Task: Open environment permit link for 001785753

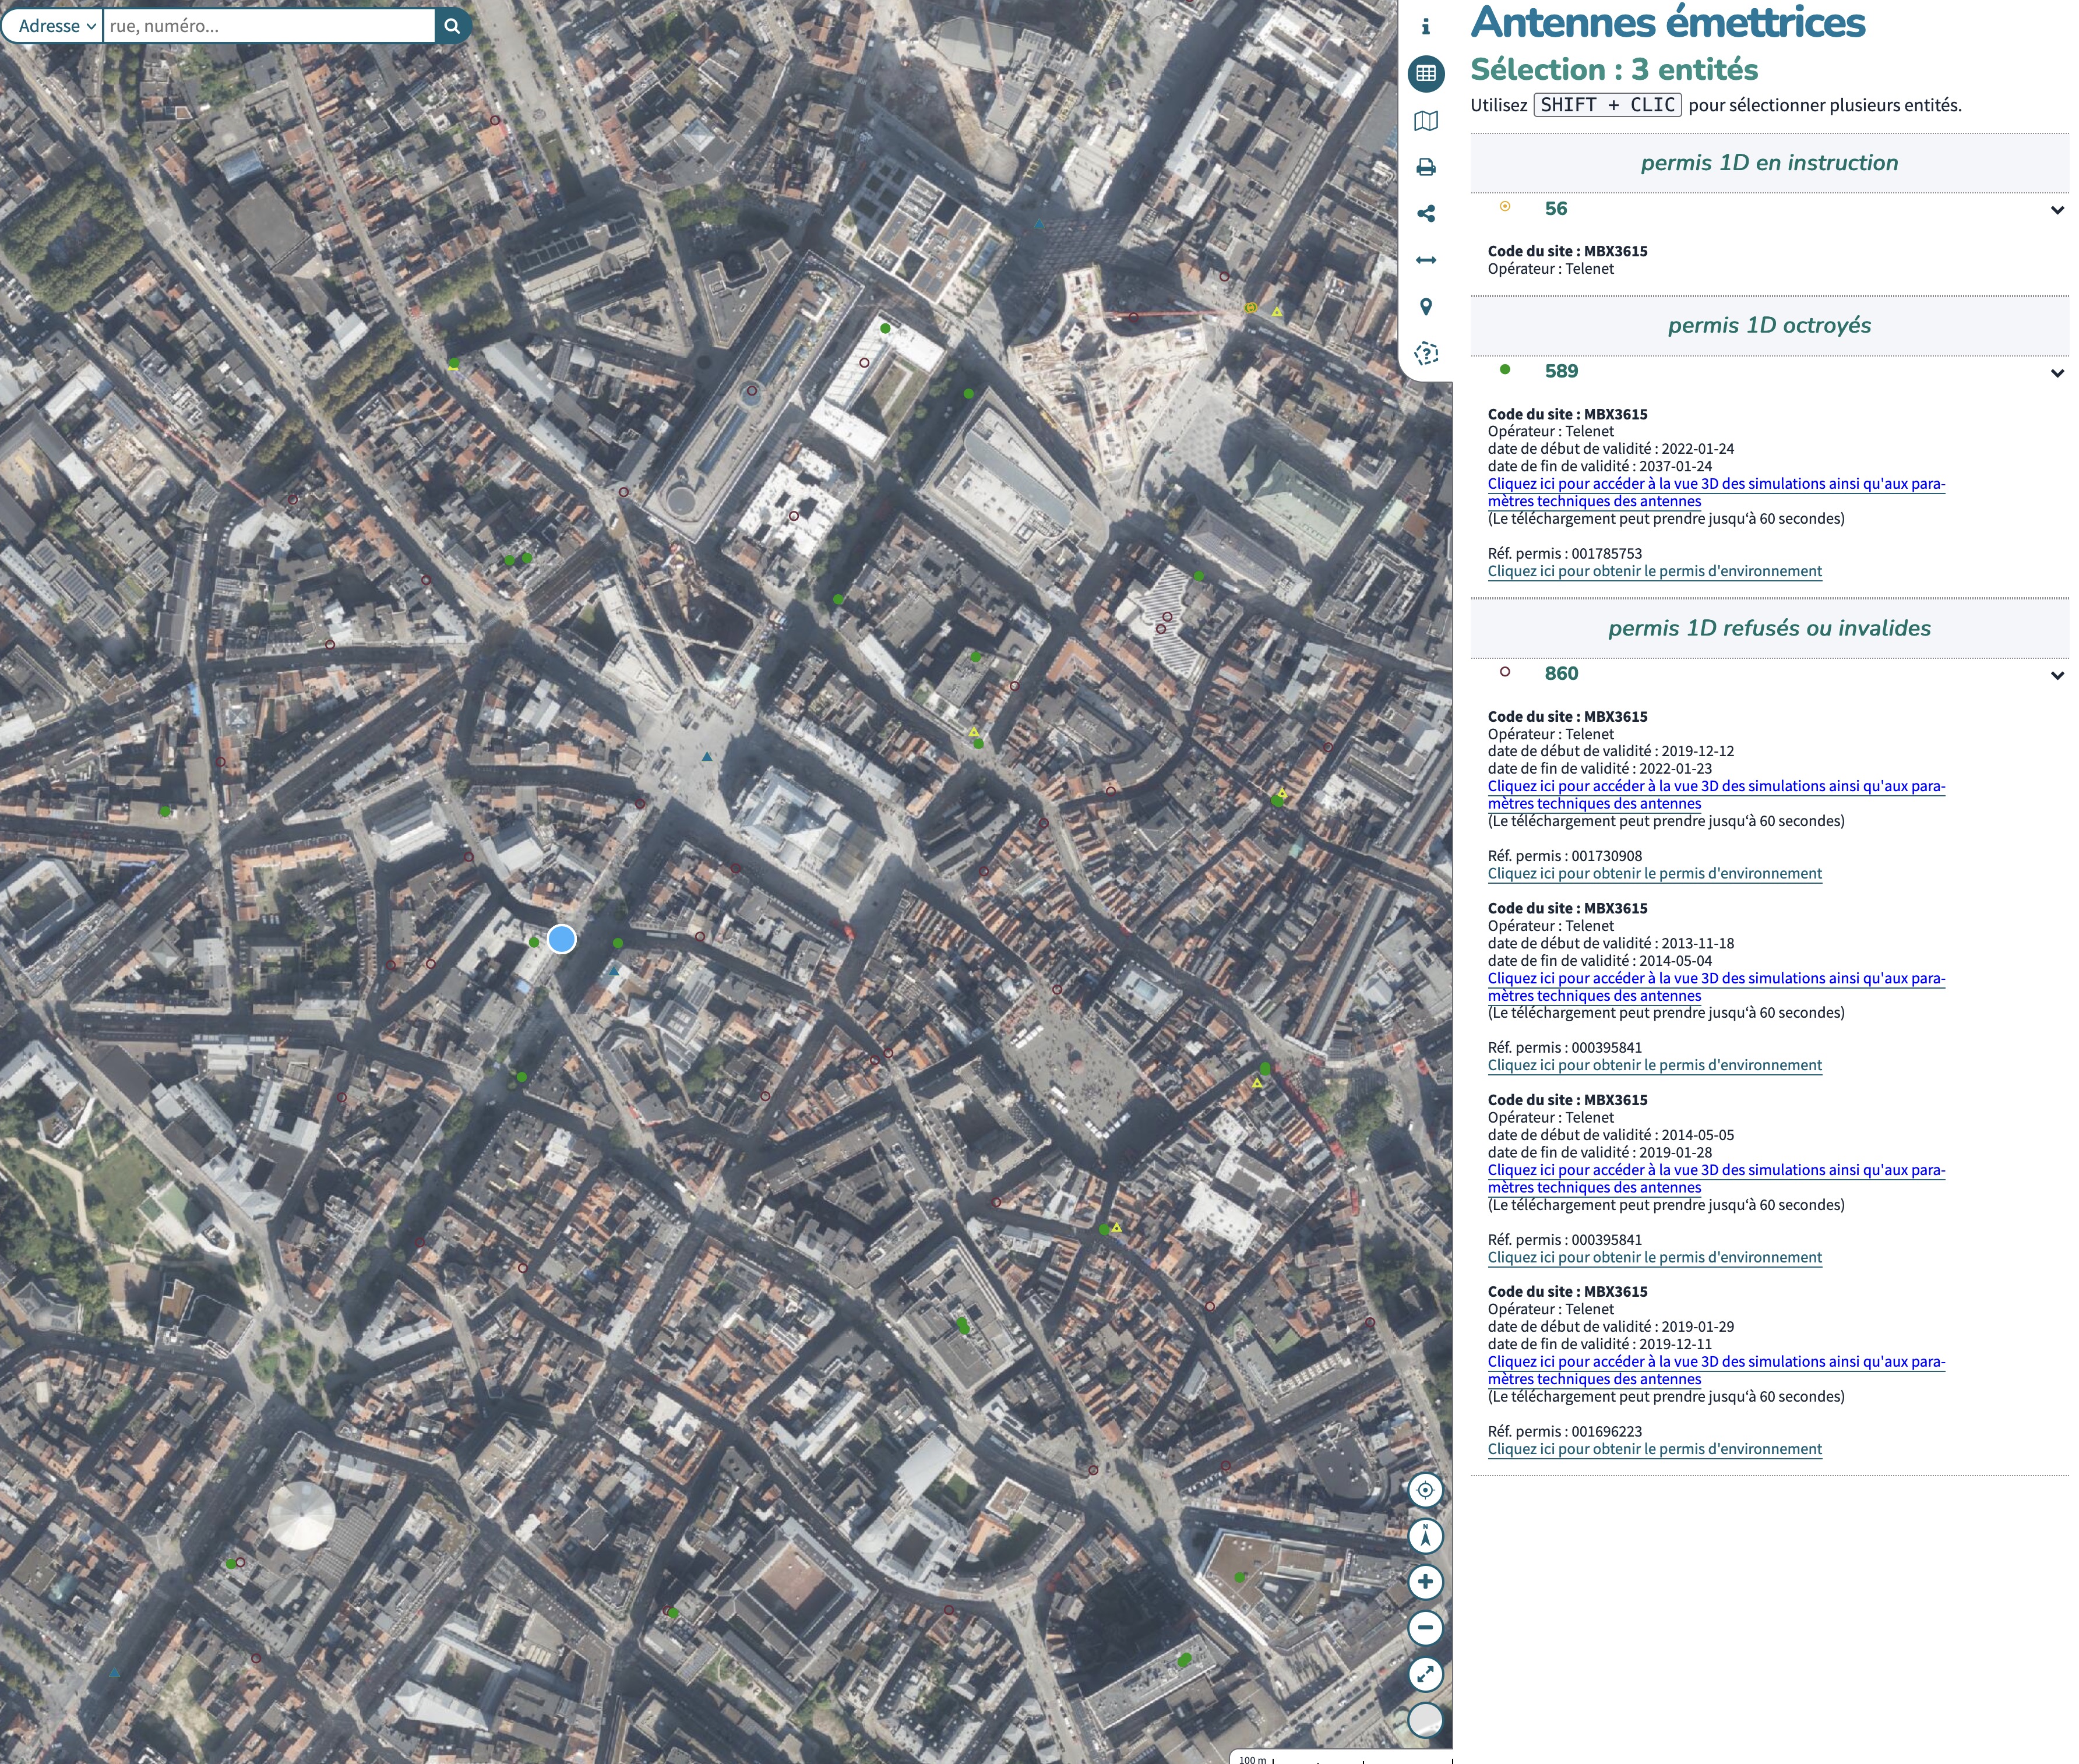Action: (1654, 571)
